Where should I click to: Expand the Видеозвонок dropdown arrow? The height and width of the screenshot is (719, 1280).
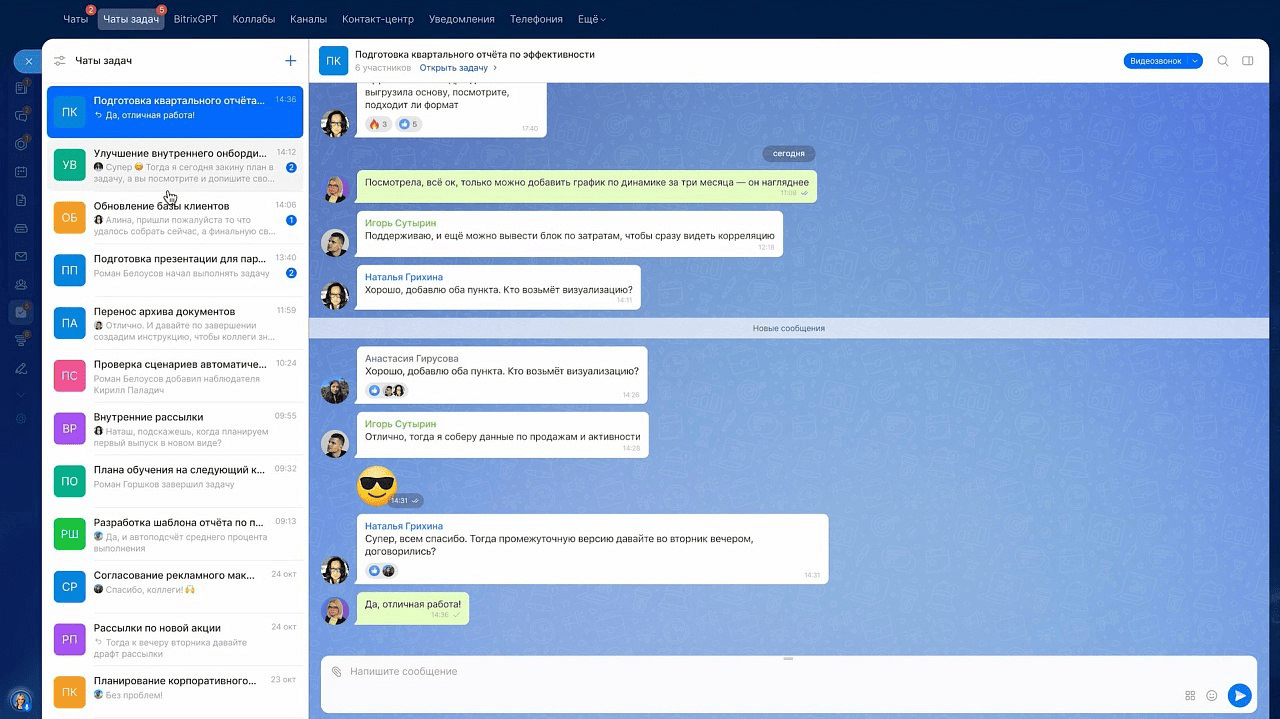pos(1195,61)
